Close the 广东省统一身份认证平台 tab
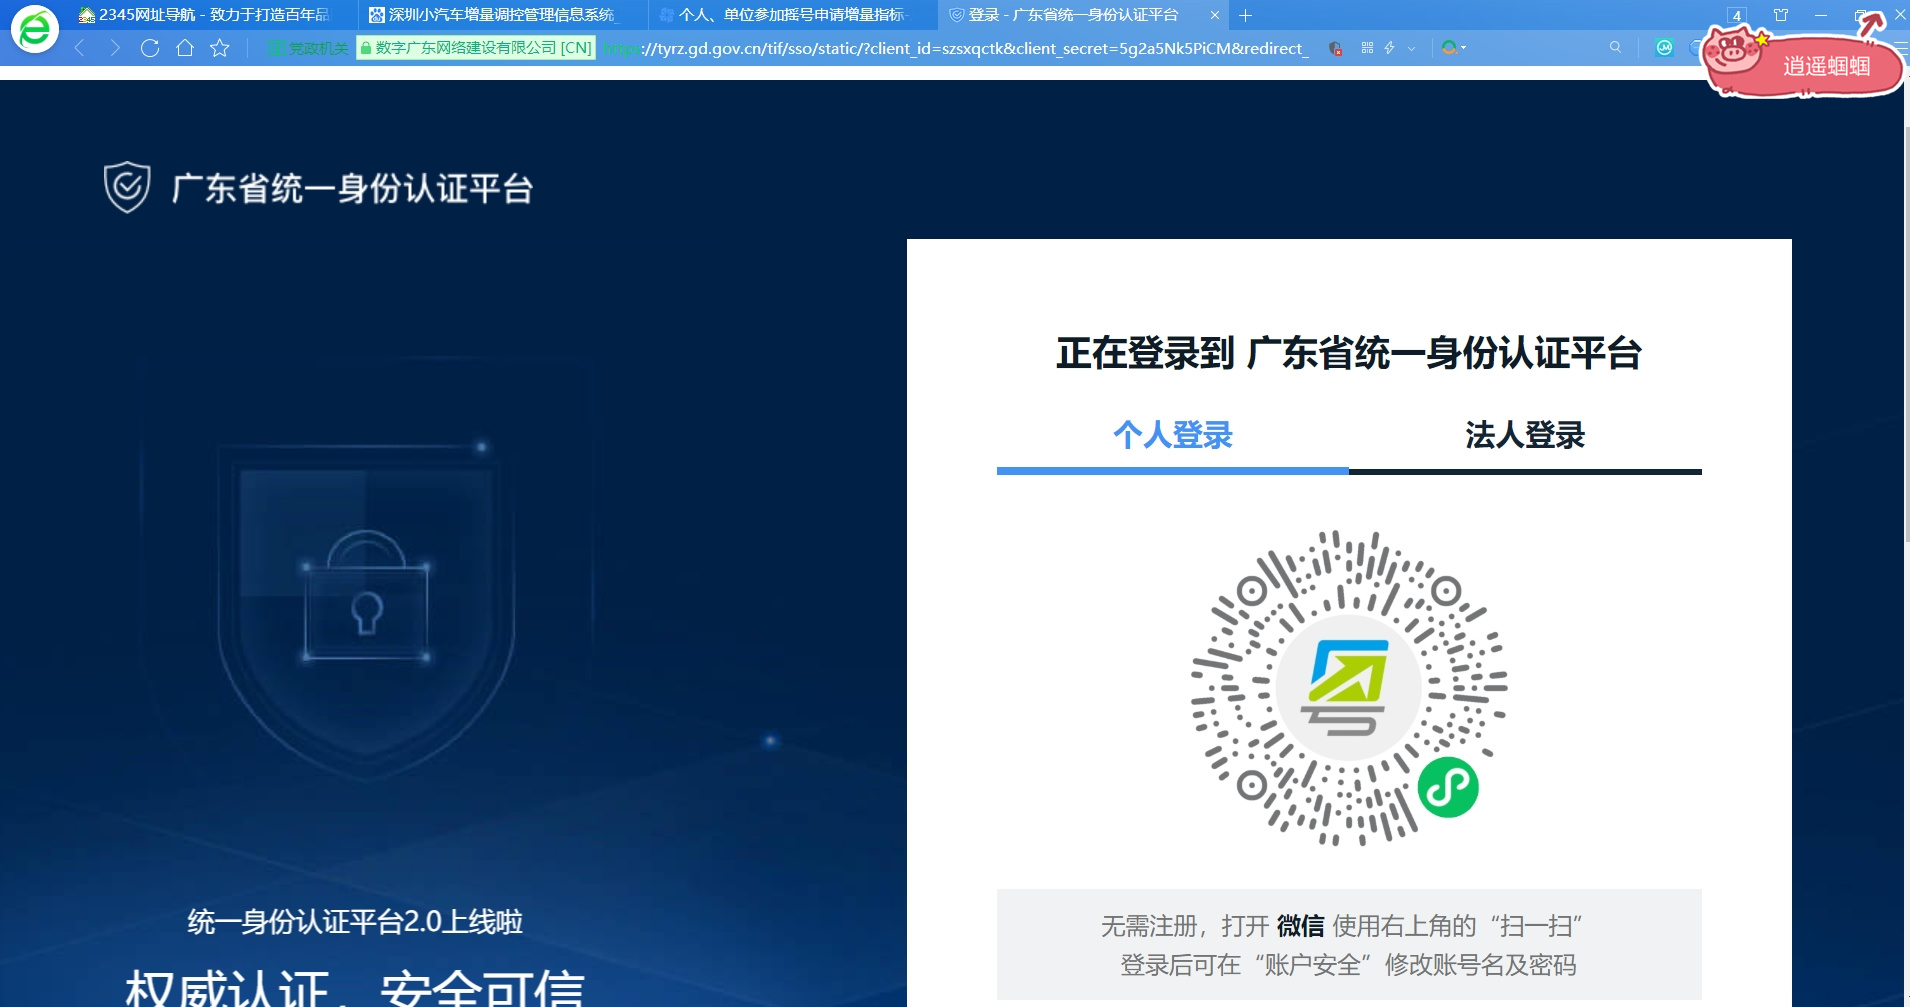1910x1007 pixels. click(1215, 15)
